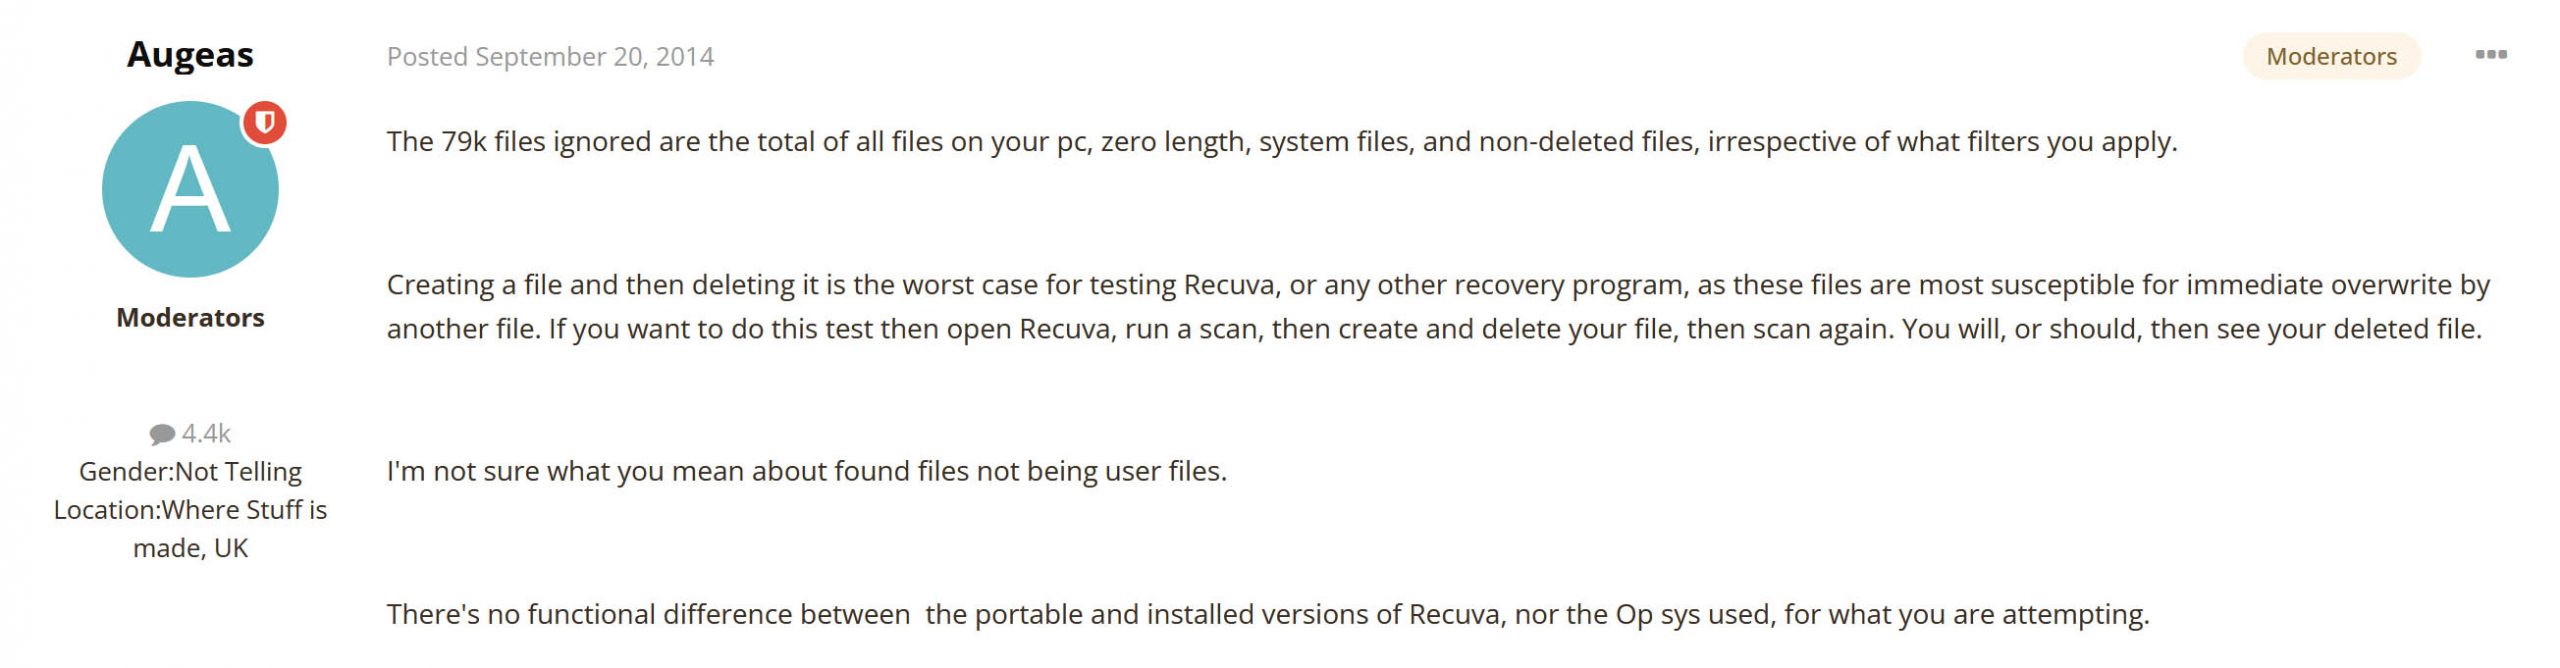Click the sentence "I'm not sure what you mean"
Image resolution: width=2560 pixels, height=668 pixels.
coord(807,471)
